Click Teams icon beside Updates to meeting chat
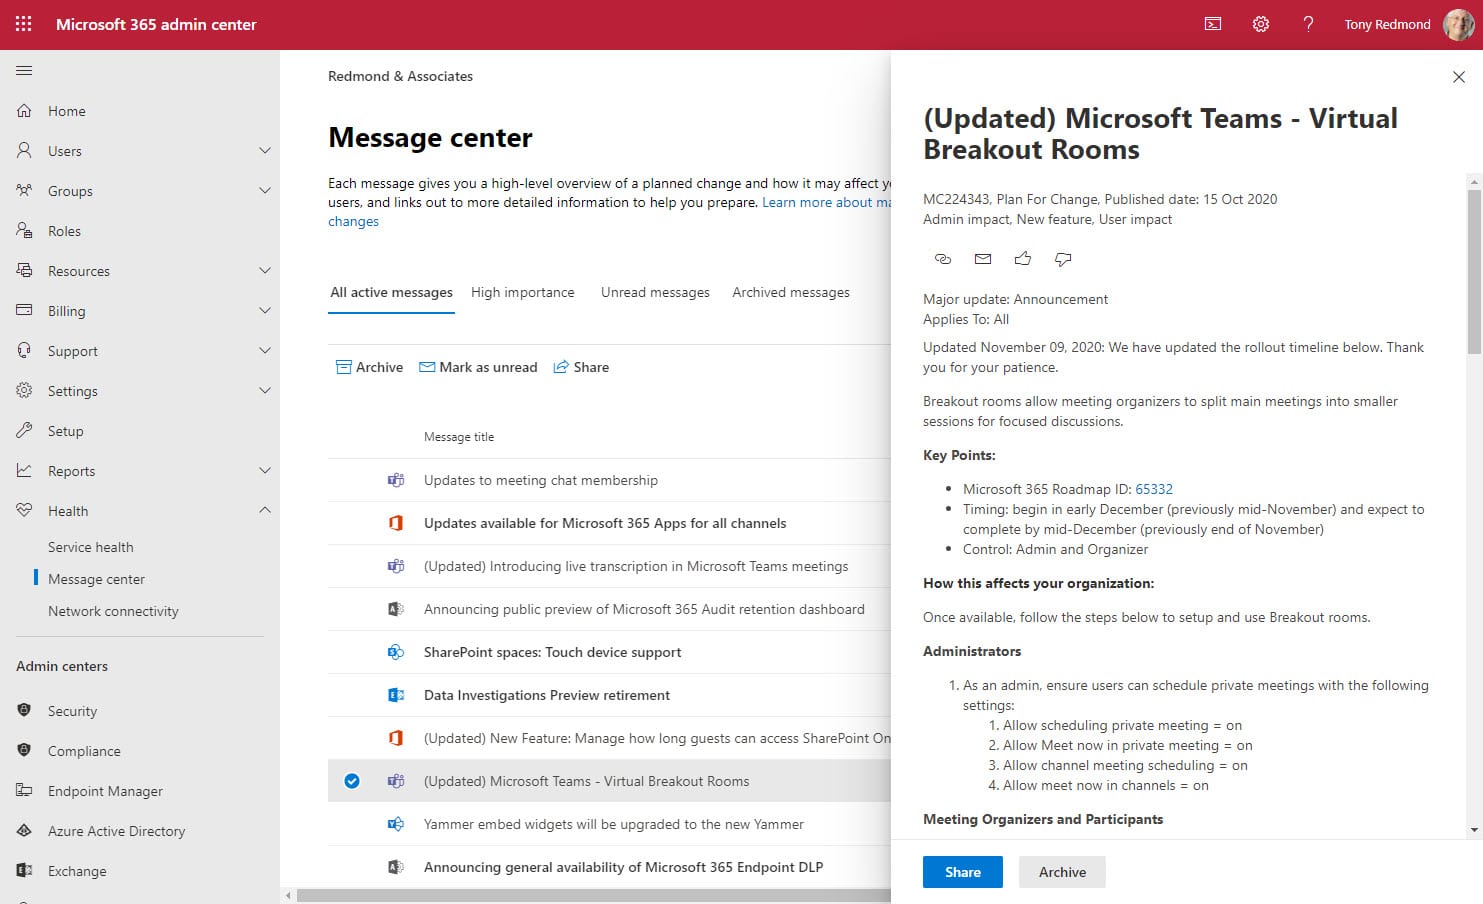This screenshot has width=1483, height=904. pyautogui.click(x=396, y=480)
